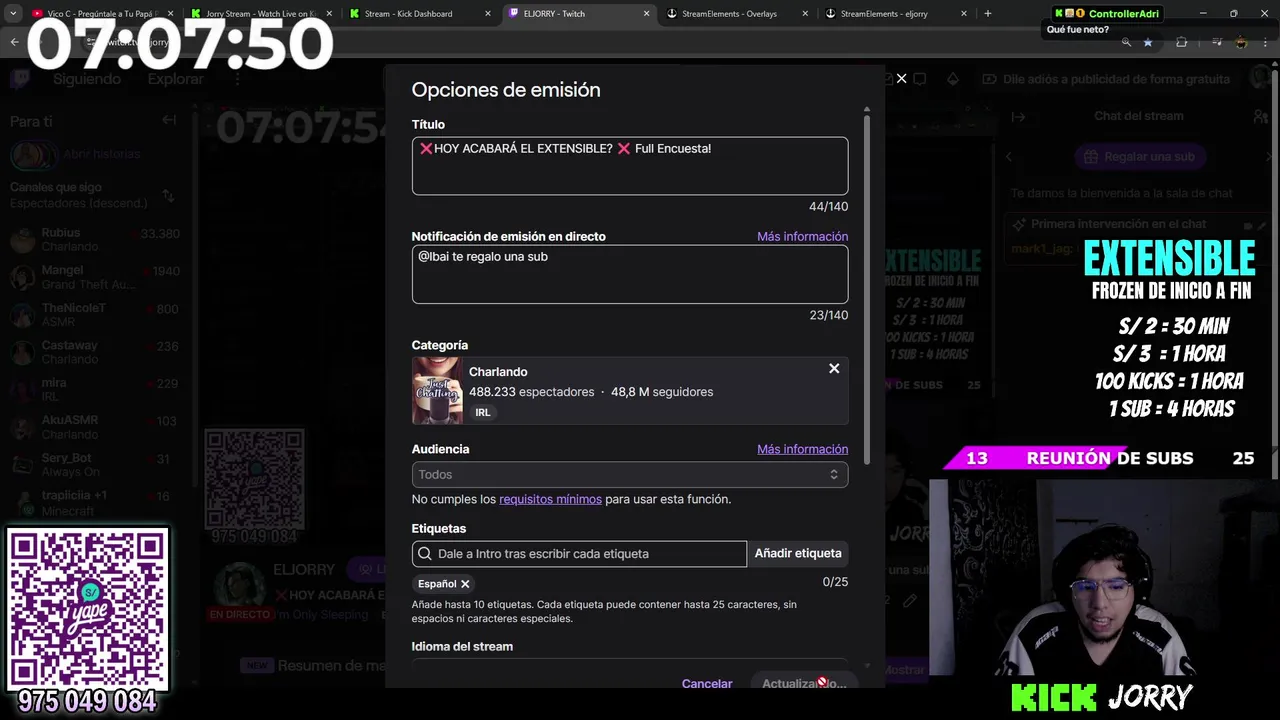Screen dimensions: 1280x720
Task: Click the Título text field
Action: pyautogui.click(x=630, y=166)
